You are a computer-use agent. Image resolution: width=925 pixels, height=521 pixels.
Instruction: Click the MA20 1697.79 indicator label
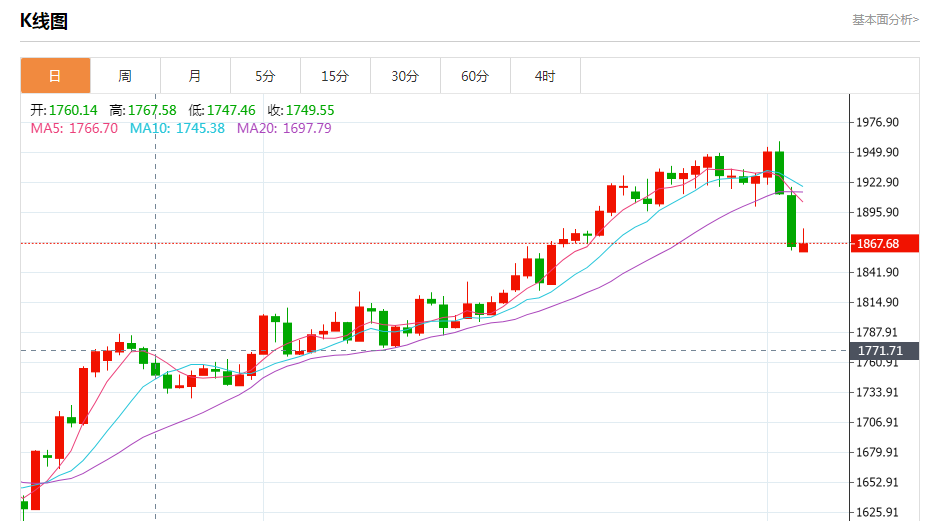click(284, 128)
